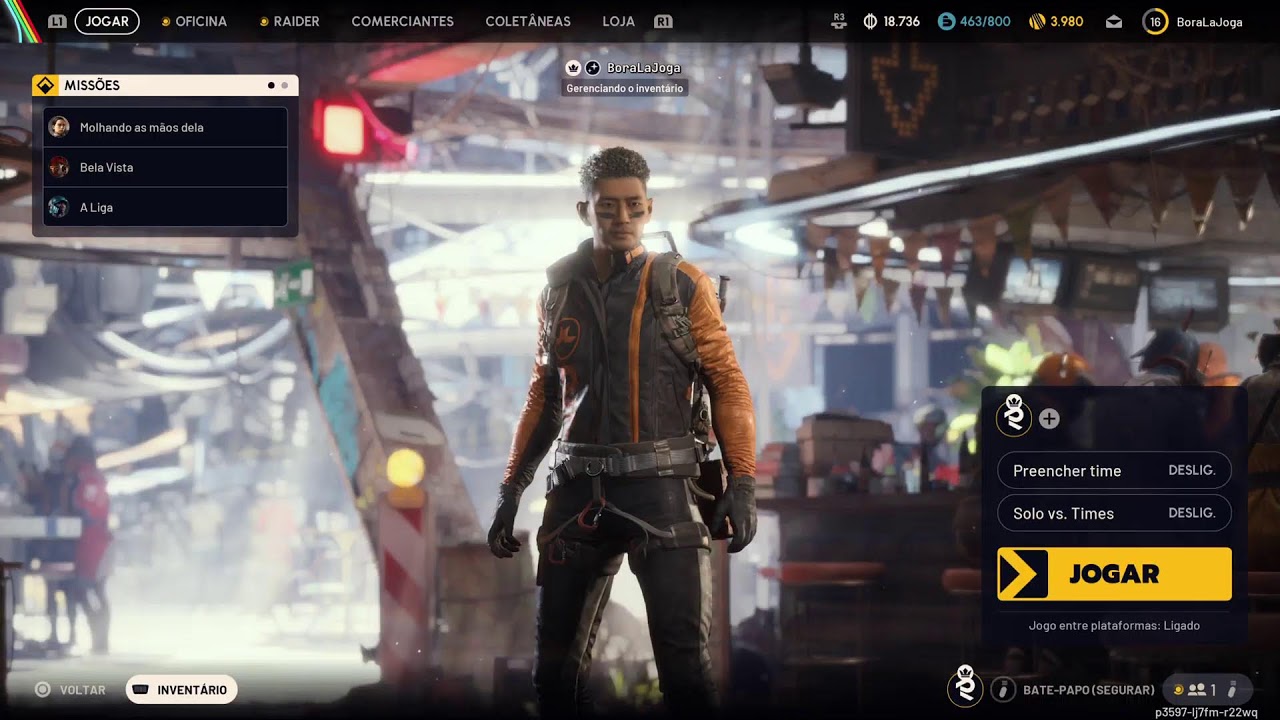Click the portrait icon beside A Liga

[59, 207]
